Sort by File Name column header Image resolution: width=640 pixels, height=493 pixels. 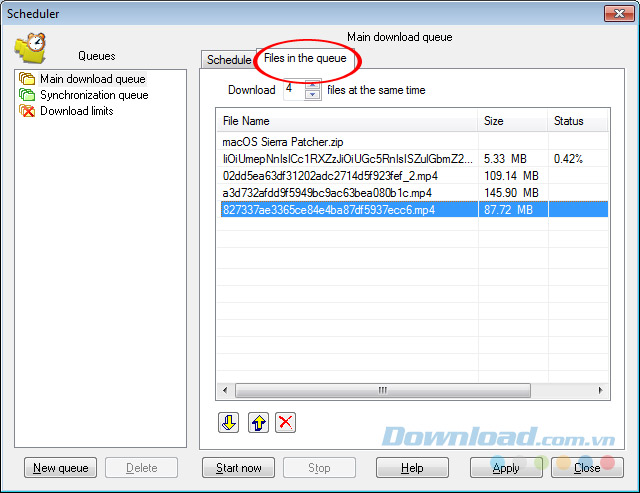point(347,121)
